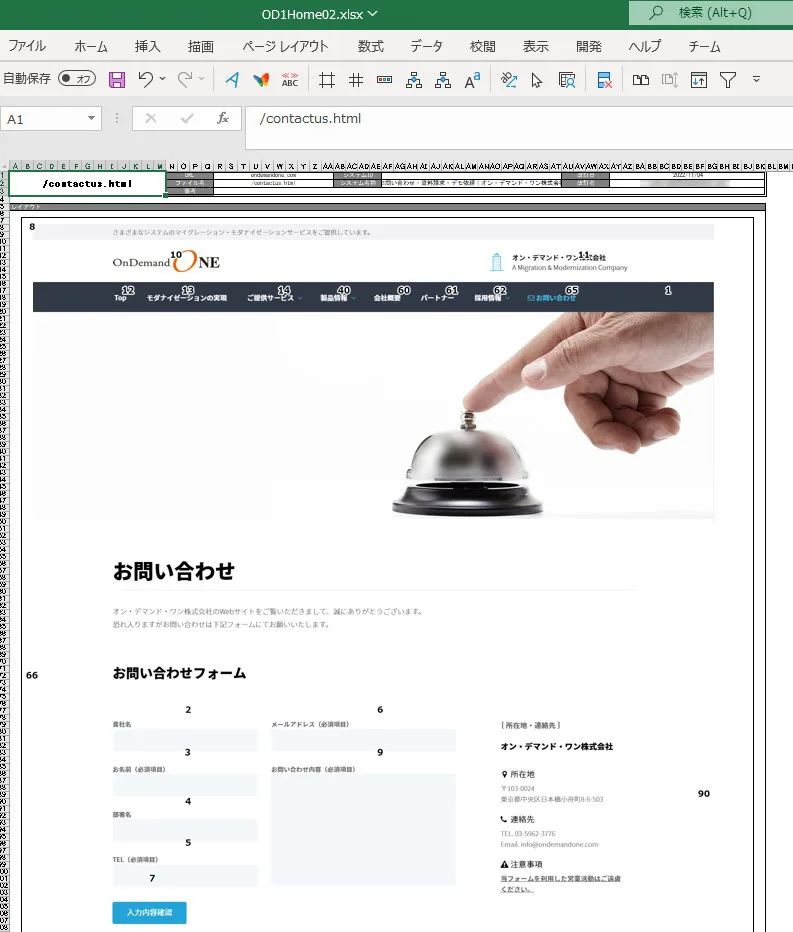The image size is (793, 932).
Task: Click the grayed sheets with arrow icon
Action: [670, 80]
